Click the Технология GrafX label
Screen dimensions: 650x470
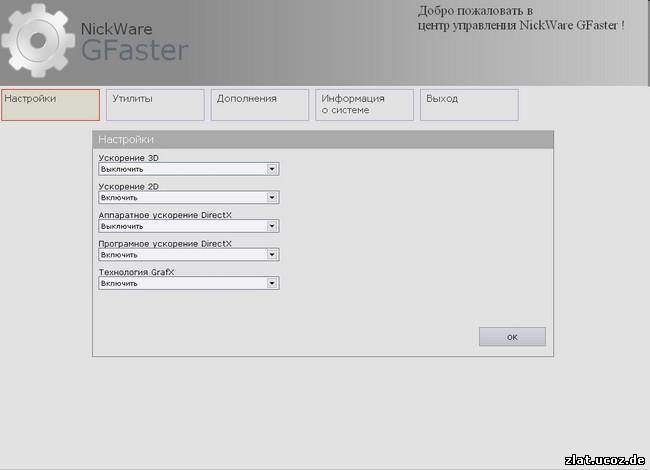pyautogui.click(x=136, y=272)
